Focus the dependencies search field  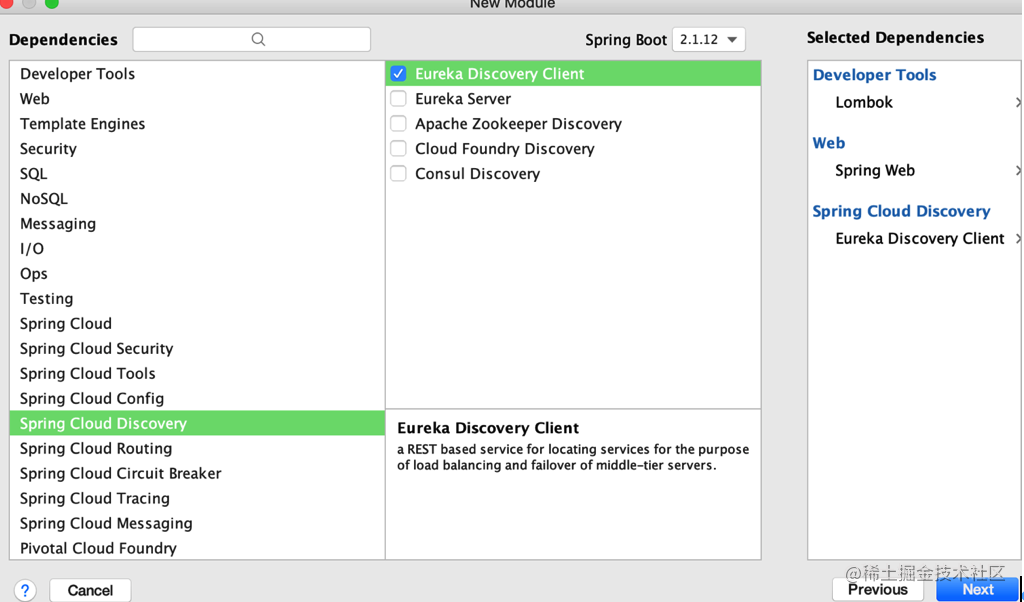tap(251, 40)
